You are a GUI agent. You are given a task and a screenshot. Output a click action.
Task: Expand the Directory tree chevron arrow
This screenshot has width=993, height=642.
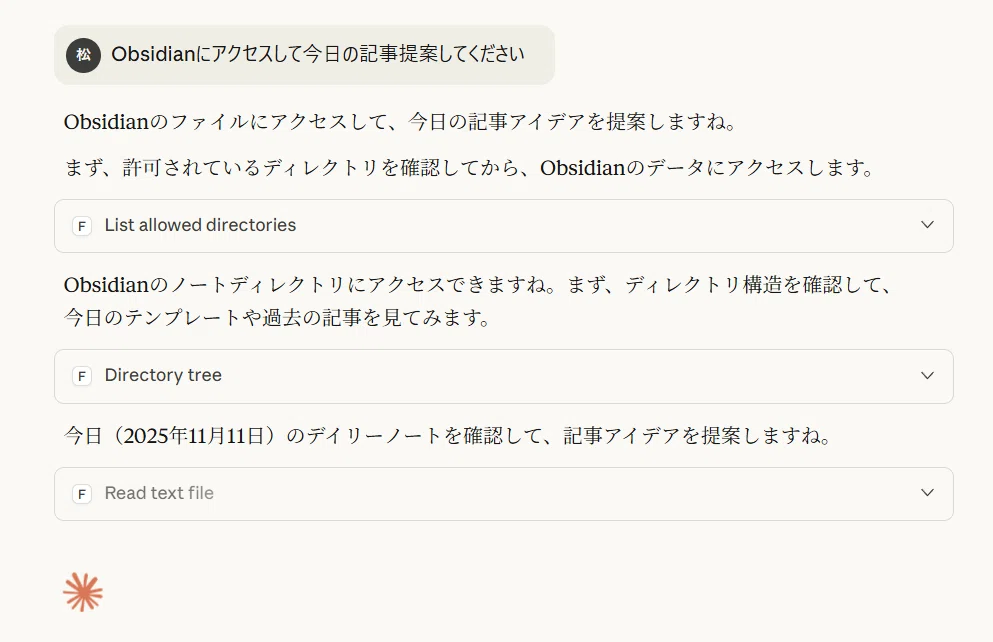tap(927, 375)
